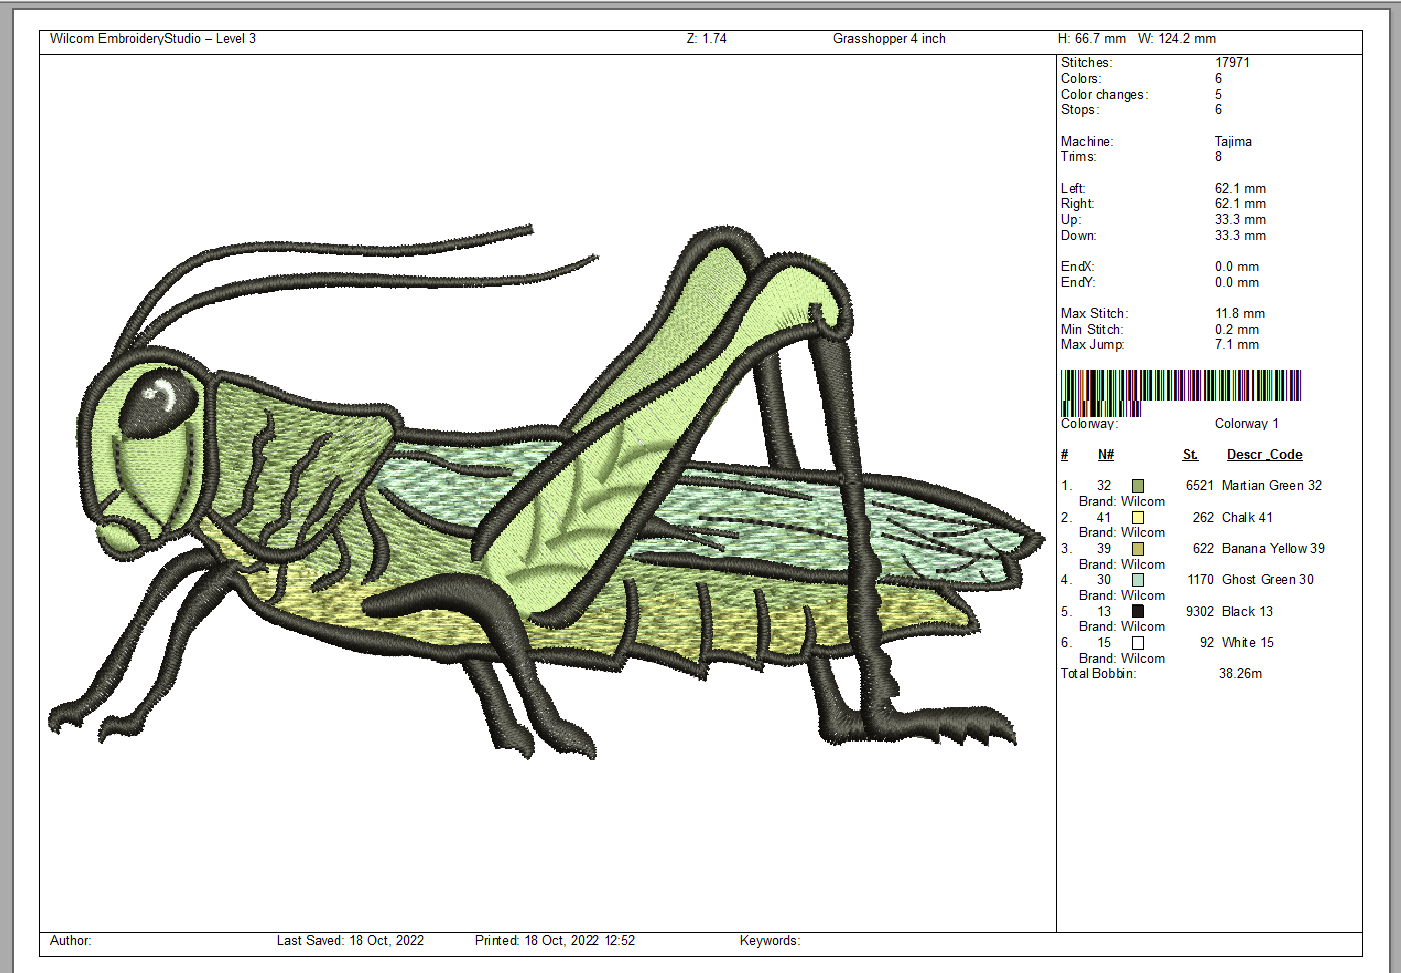Click the 'White 15' thread name
Viewport: 1401px width, 973px height.
[x=1248, y=643]
